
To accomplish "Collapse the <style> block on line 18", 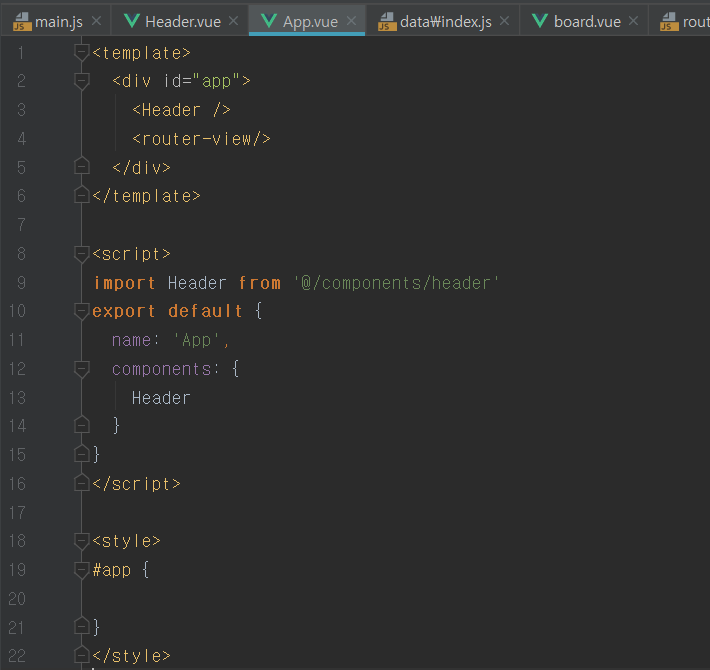I will [x=82, y=541].
